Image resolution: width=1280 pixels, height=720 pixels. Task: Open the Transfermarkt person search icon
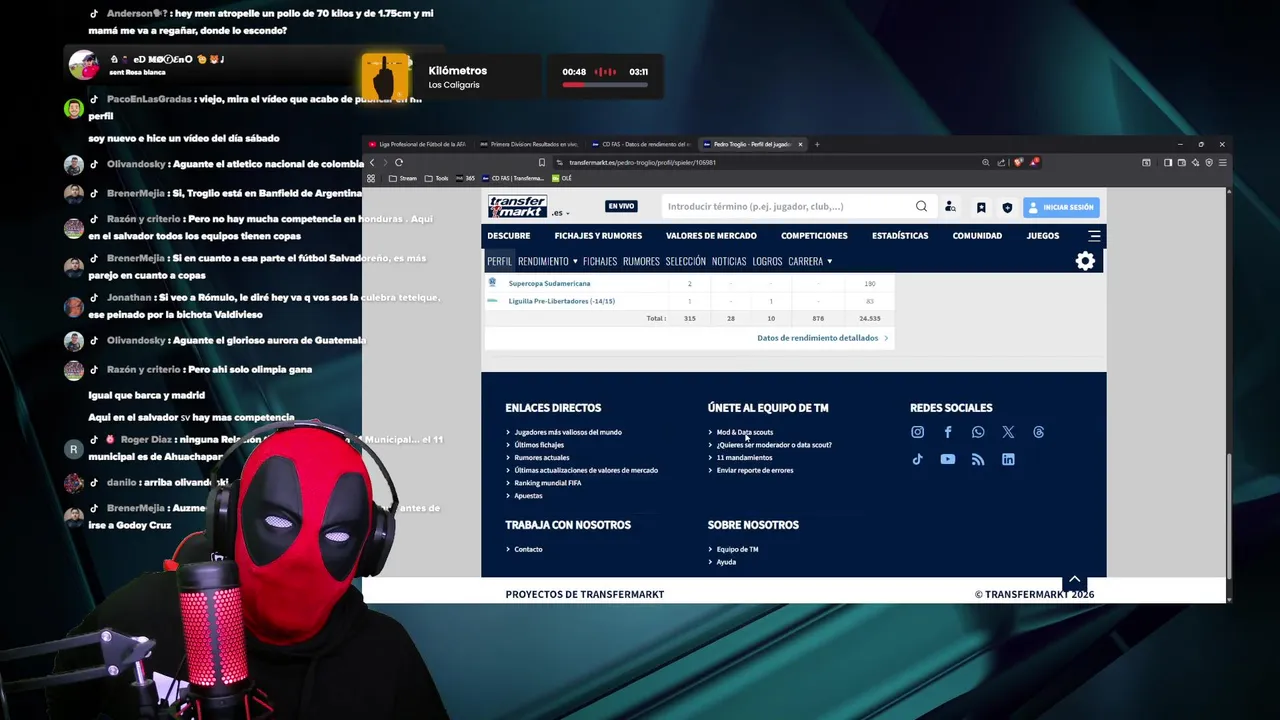(950, 207)
